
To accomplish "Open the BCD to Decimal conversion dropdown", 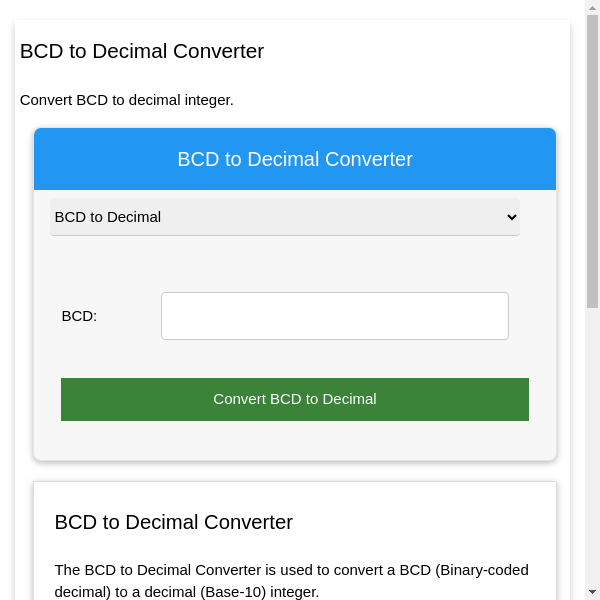I will click(x=285, y=217).
